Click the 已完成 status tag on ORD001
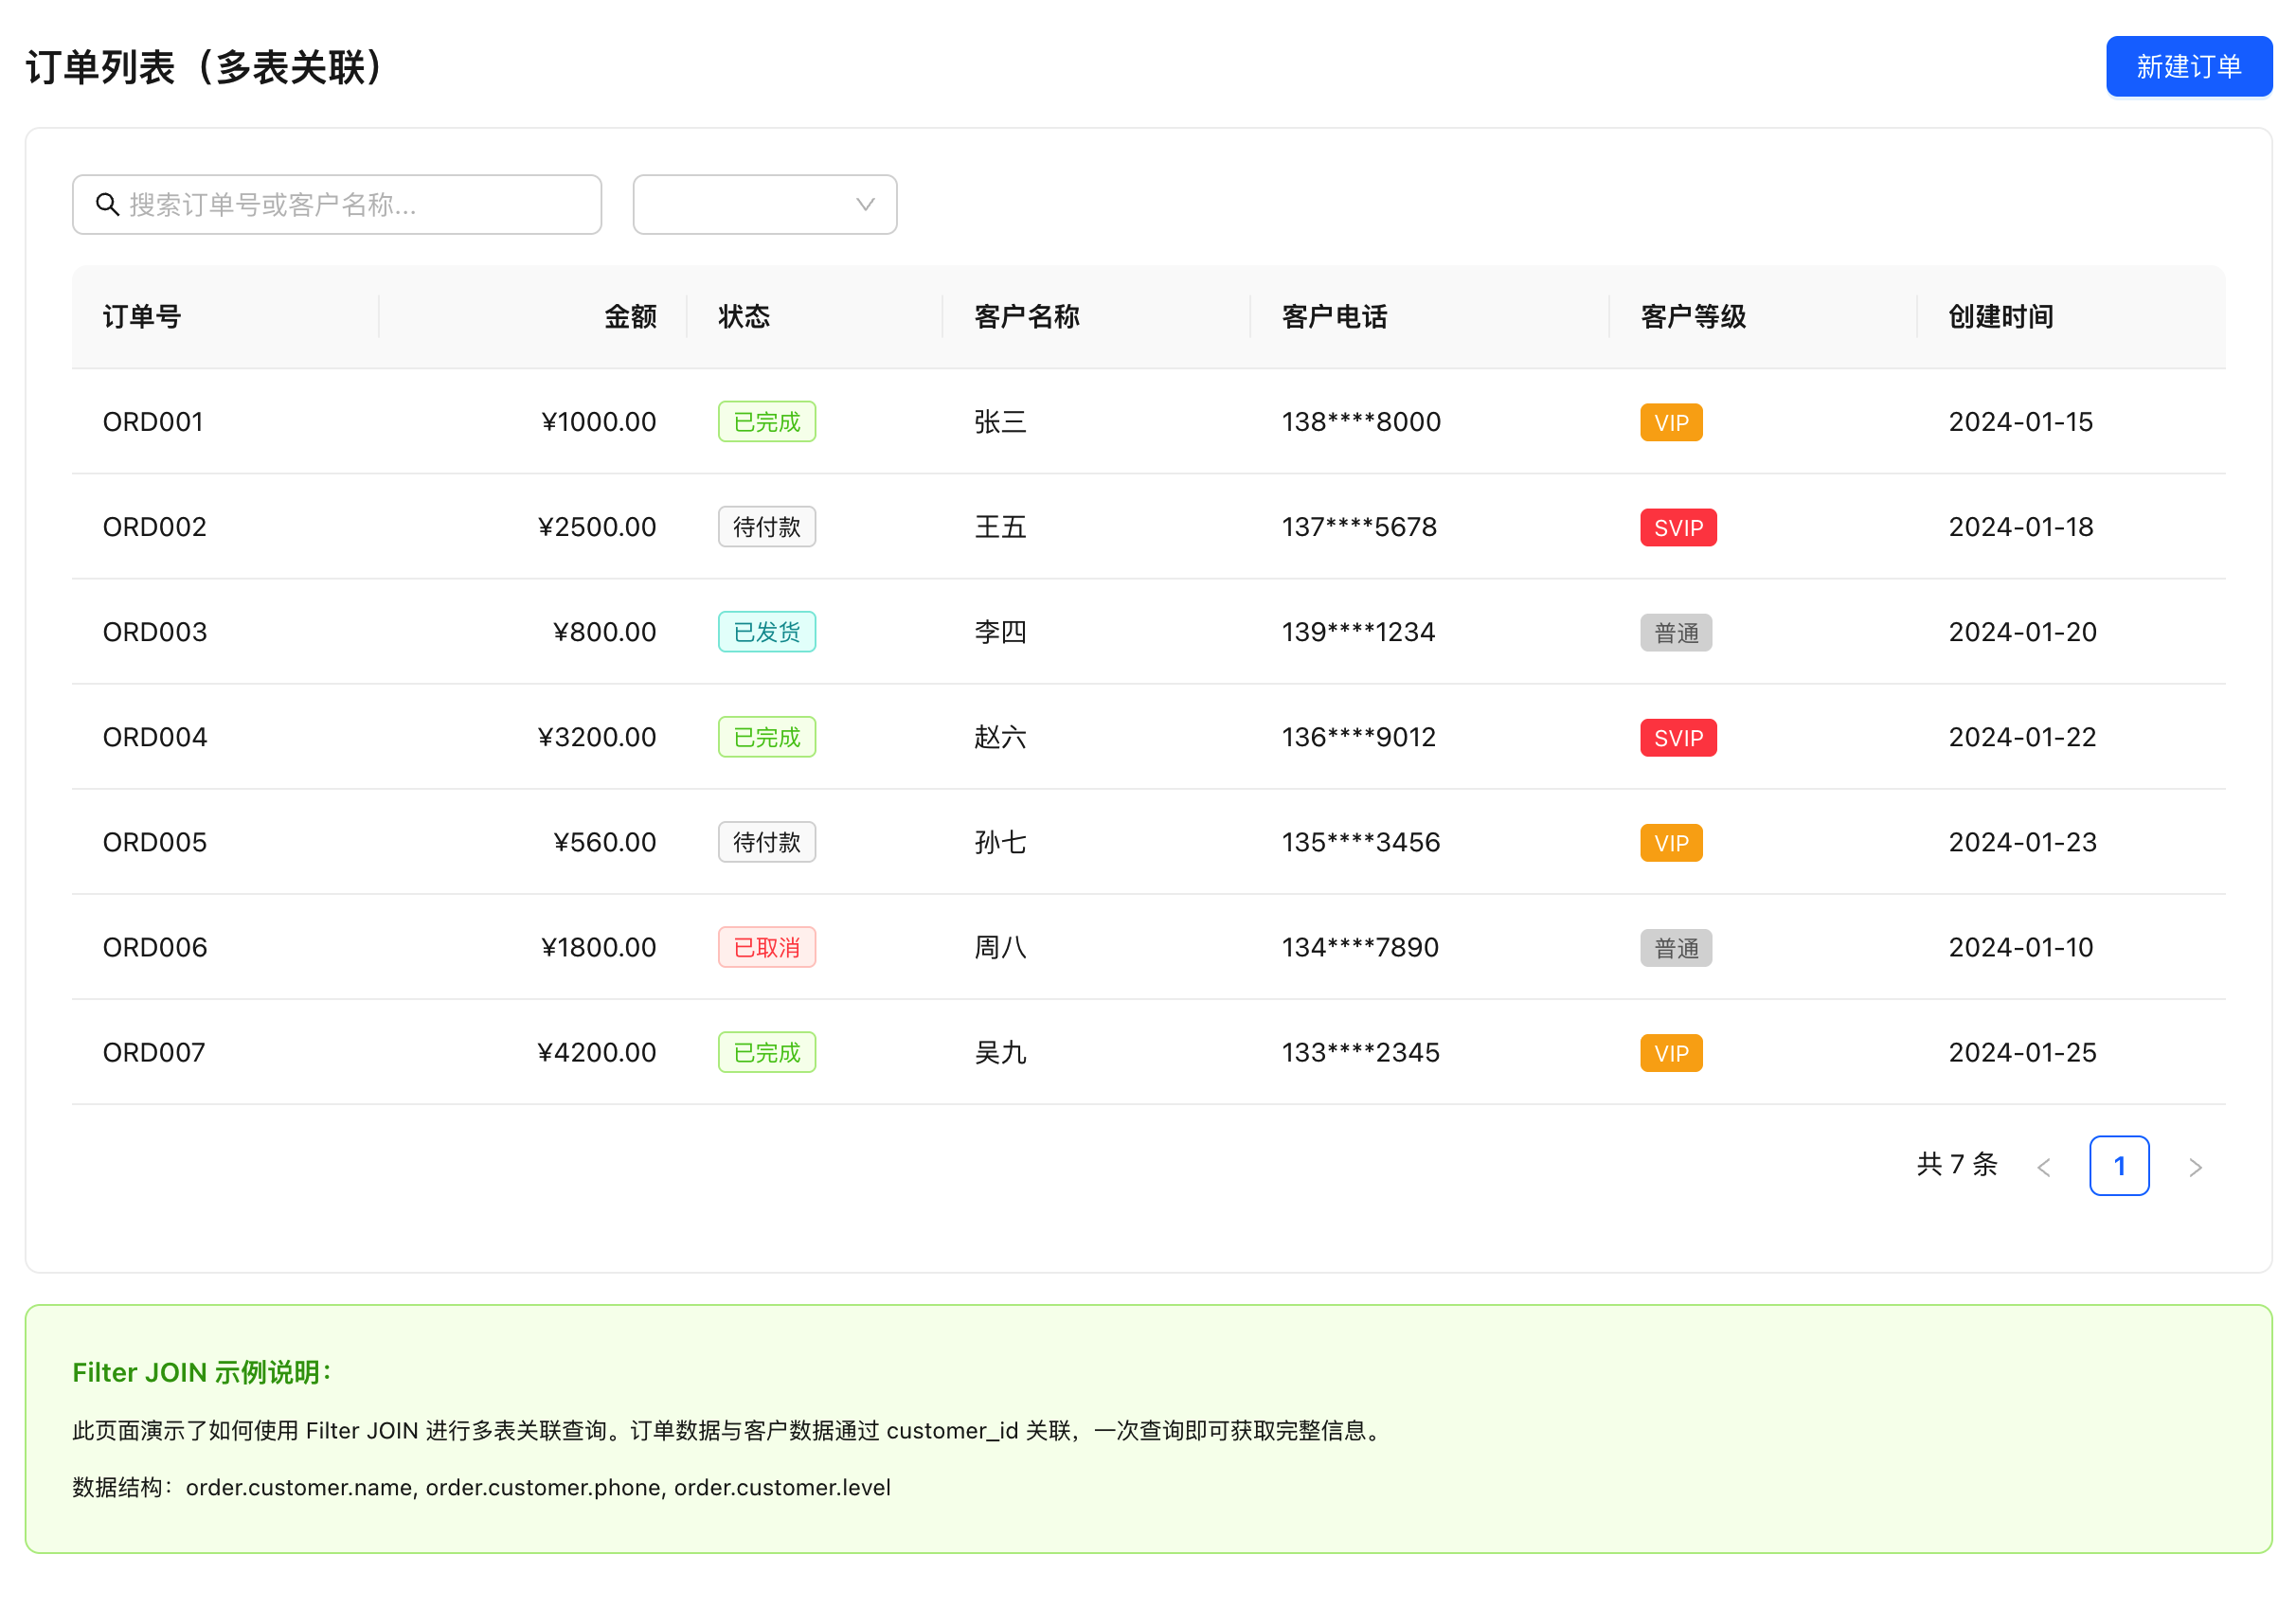This screenshot has height=1608, width=2296. pyautogui.click(x=766, y=422)
